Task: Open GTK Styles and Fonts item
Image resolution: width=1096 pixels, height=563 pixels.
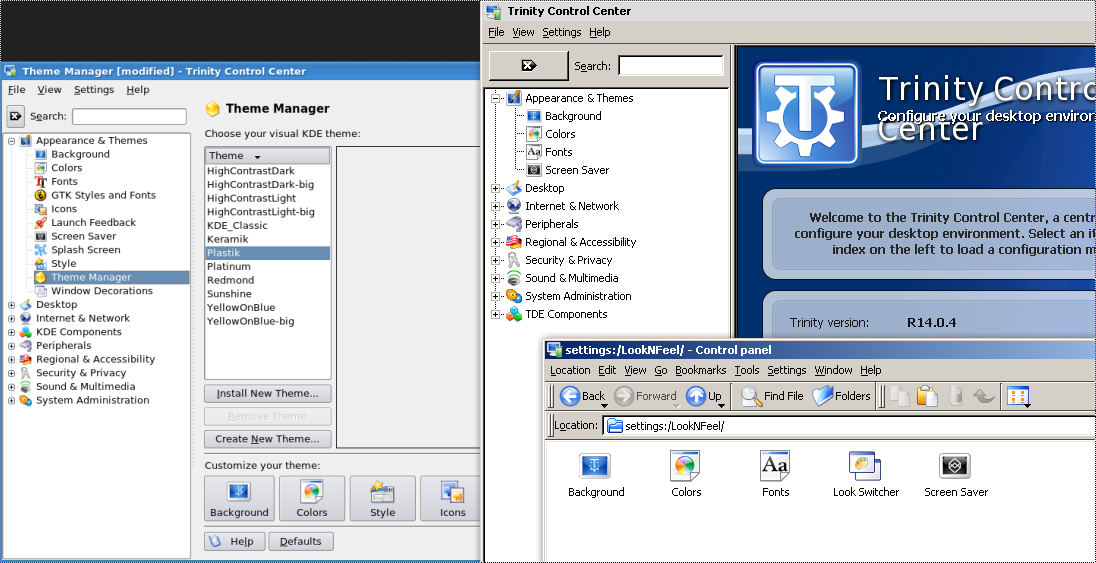Action: 103,195
